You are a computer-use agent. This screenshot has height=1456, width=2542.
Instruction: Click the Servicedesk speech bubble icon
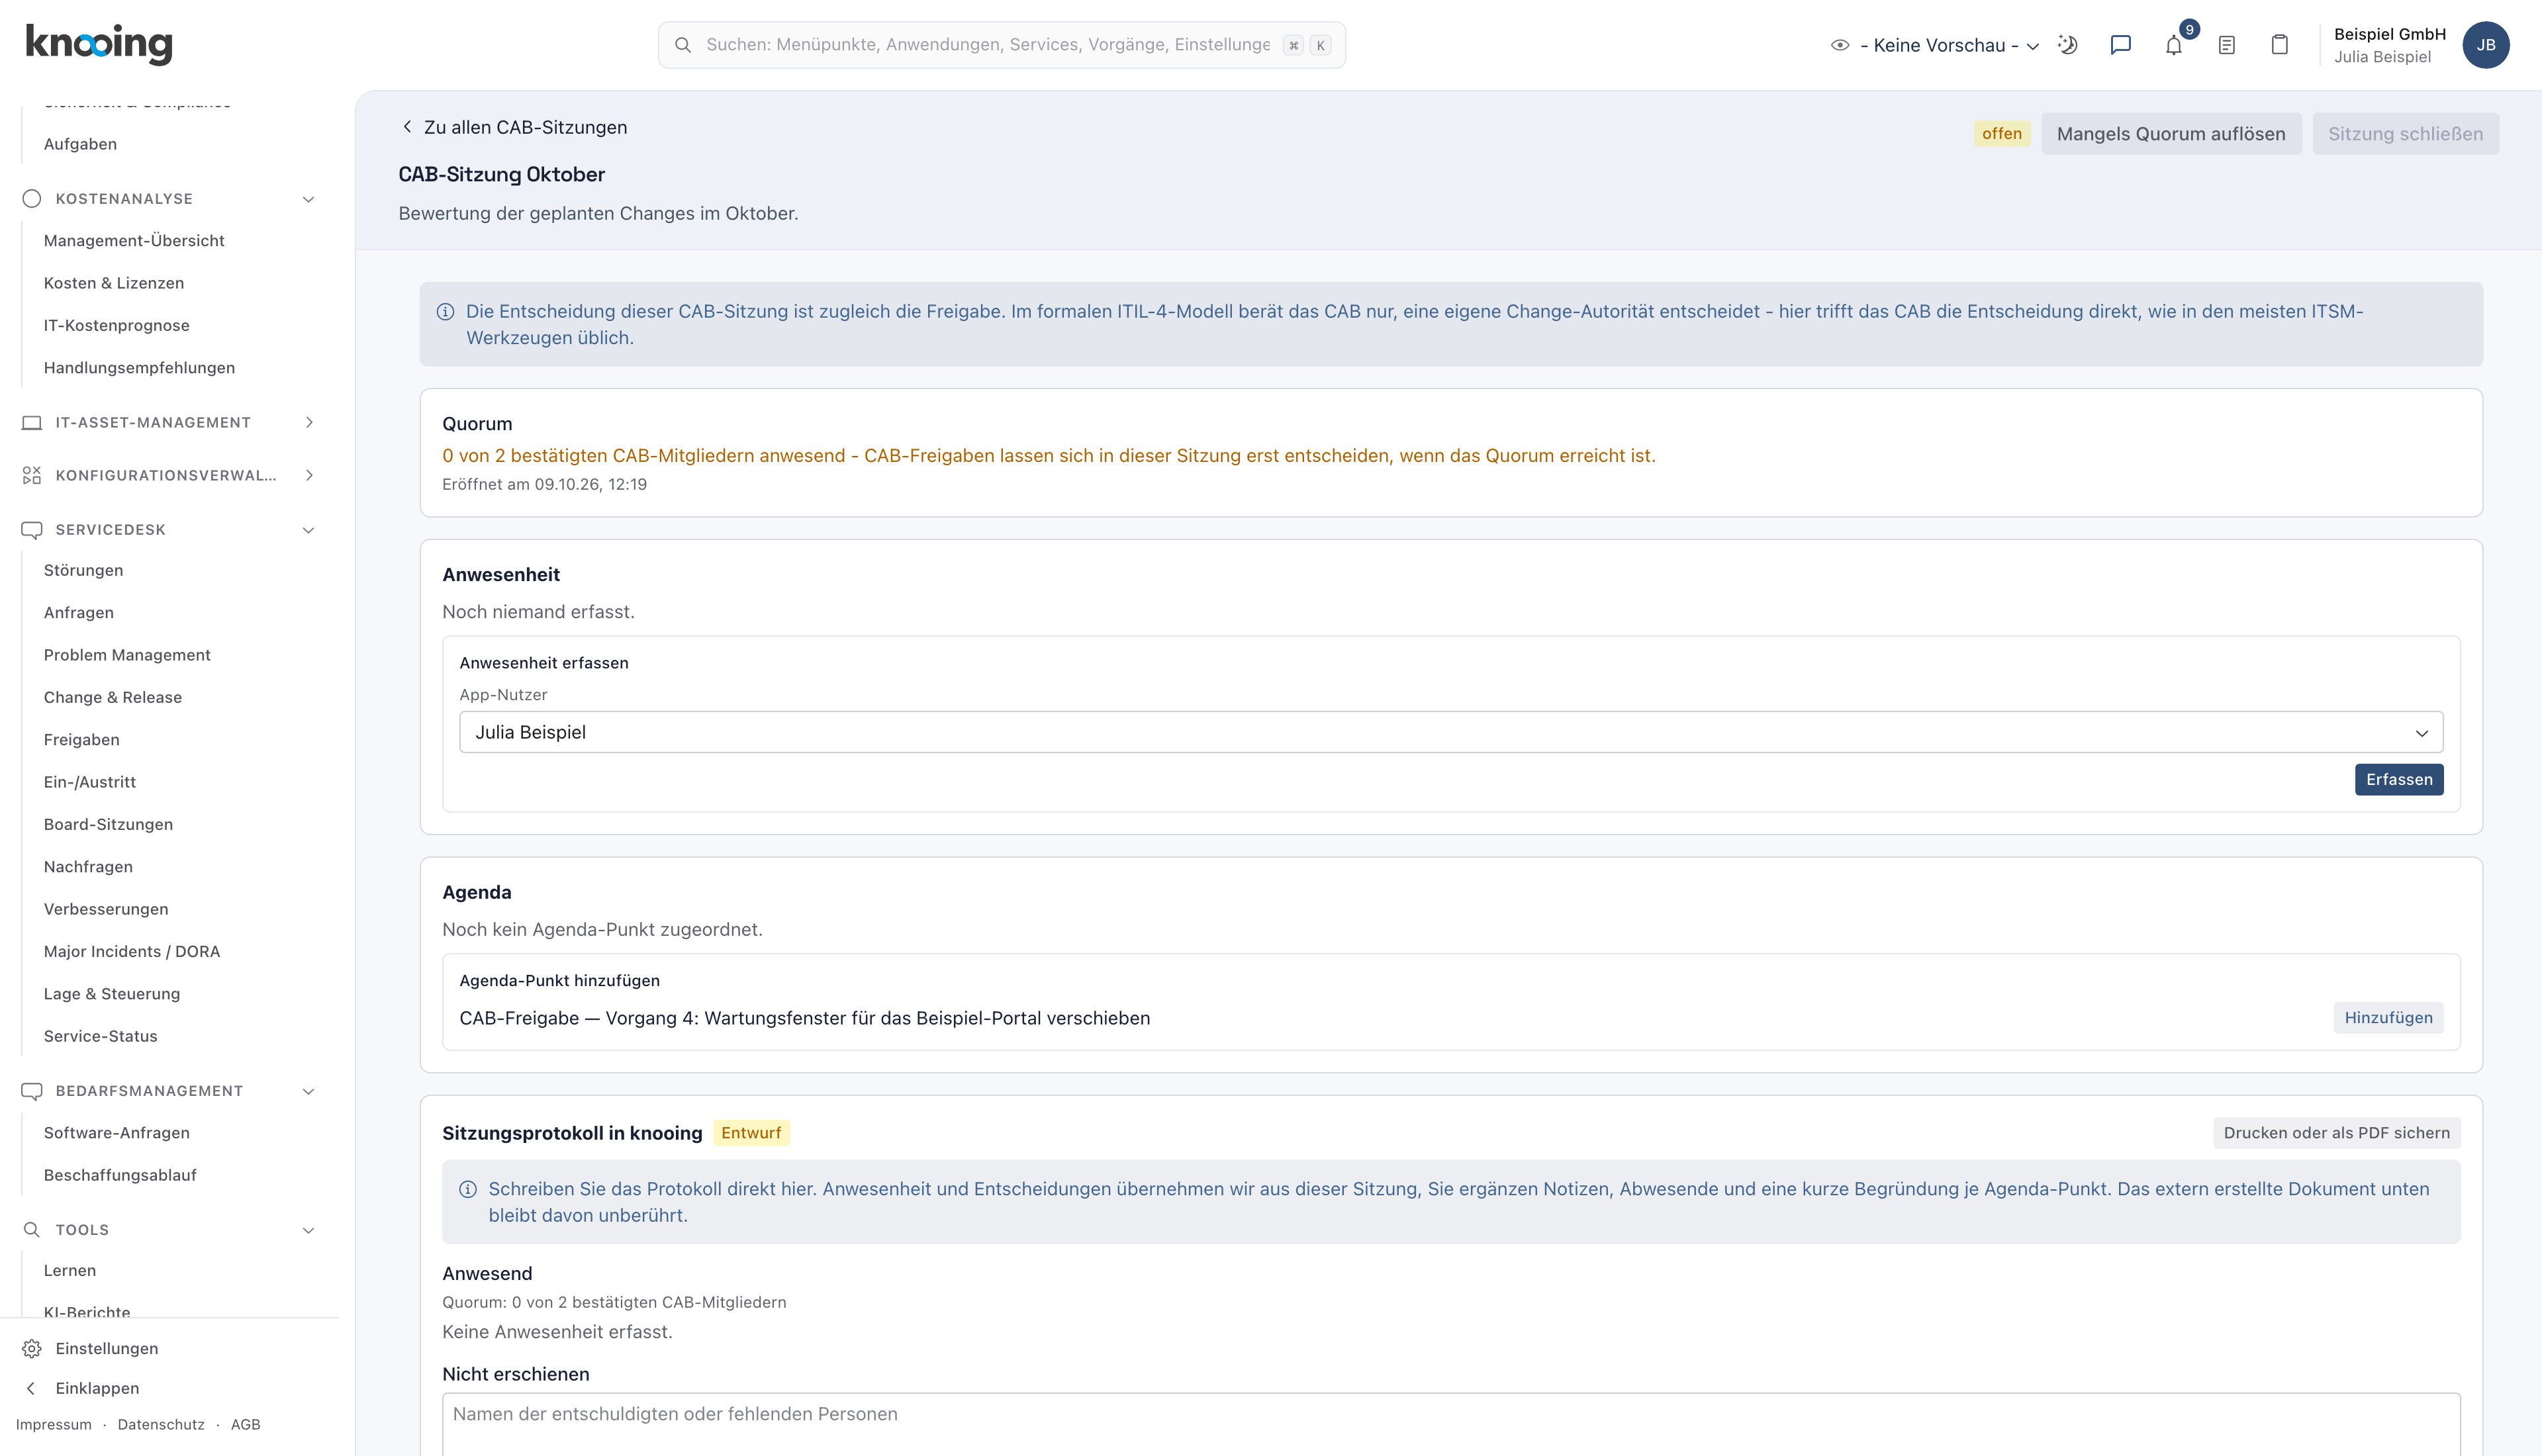click(32, 530)
